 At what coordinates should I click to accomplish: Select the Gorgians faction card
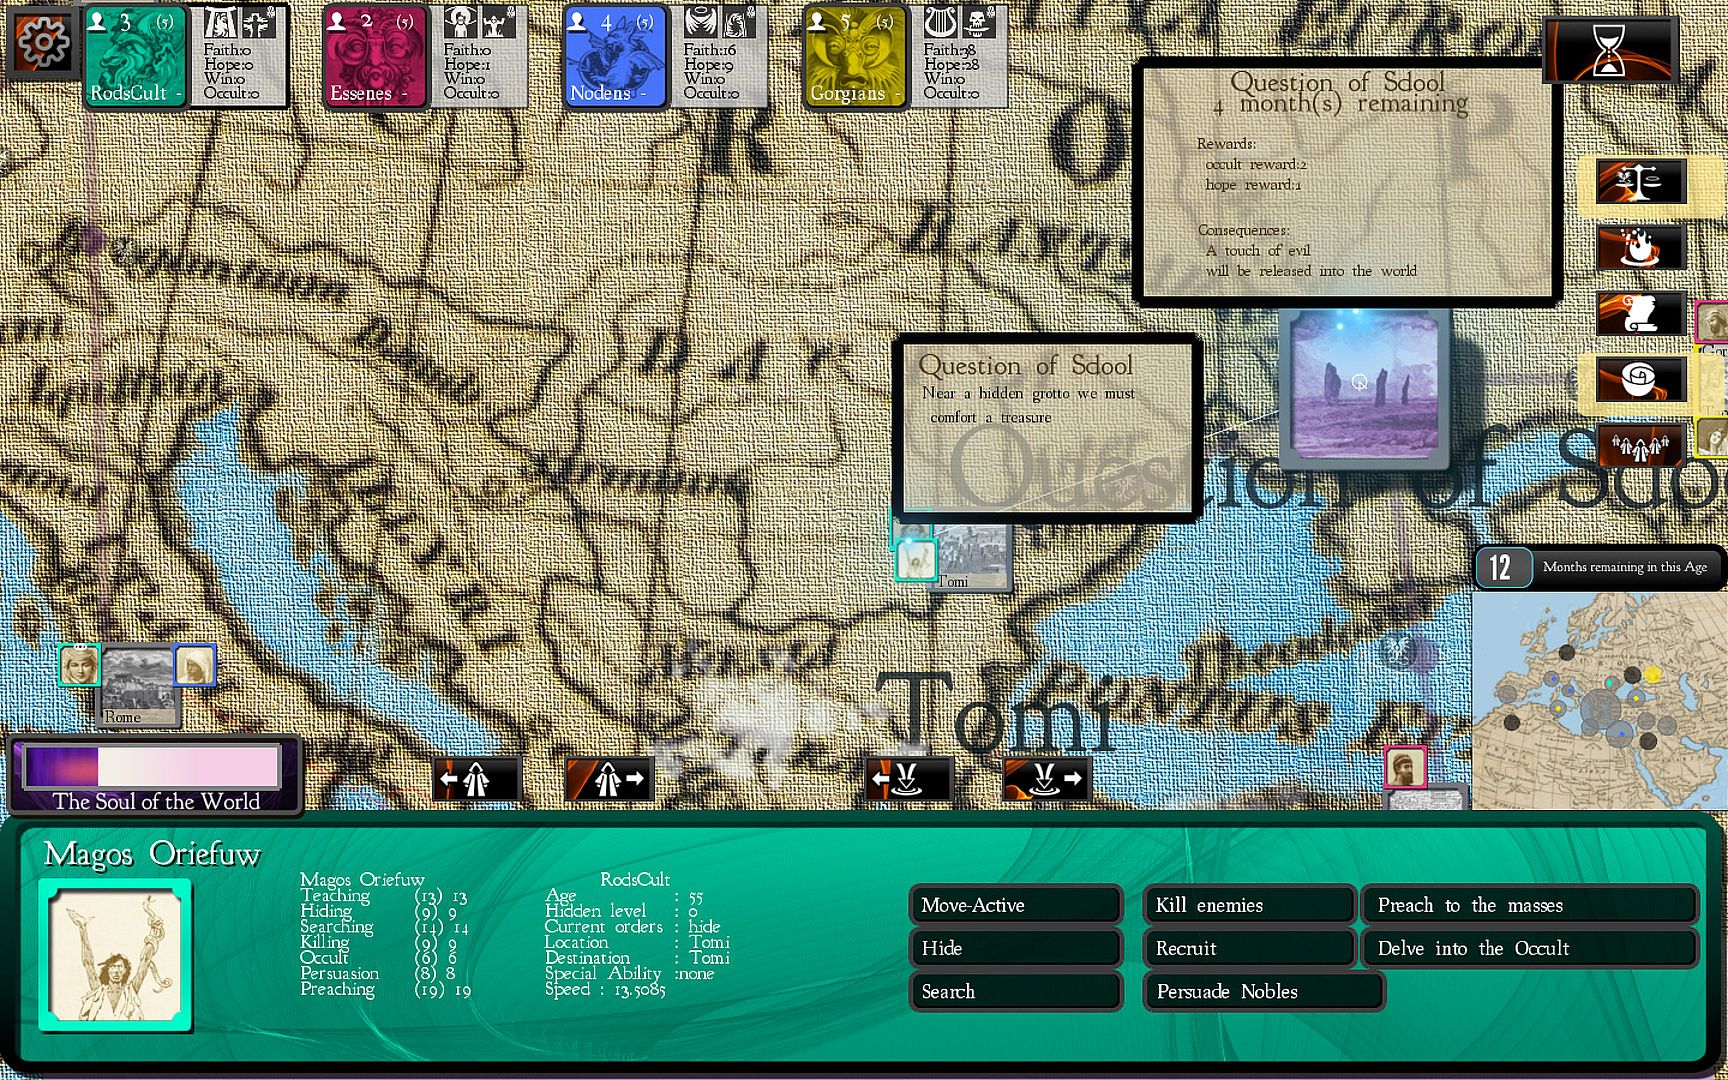point(855,55)
